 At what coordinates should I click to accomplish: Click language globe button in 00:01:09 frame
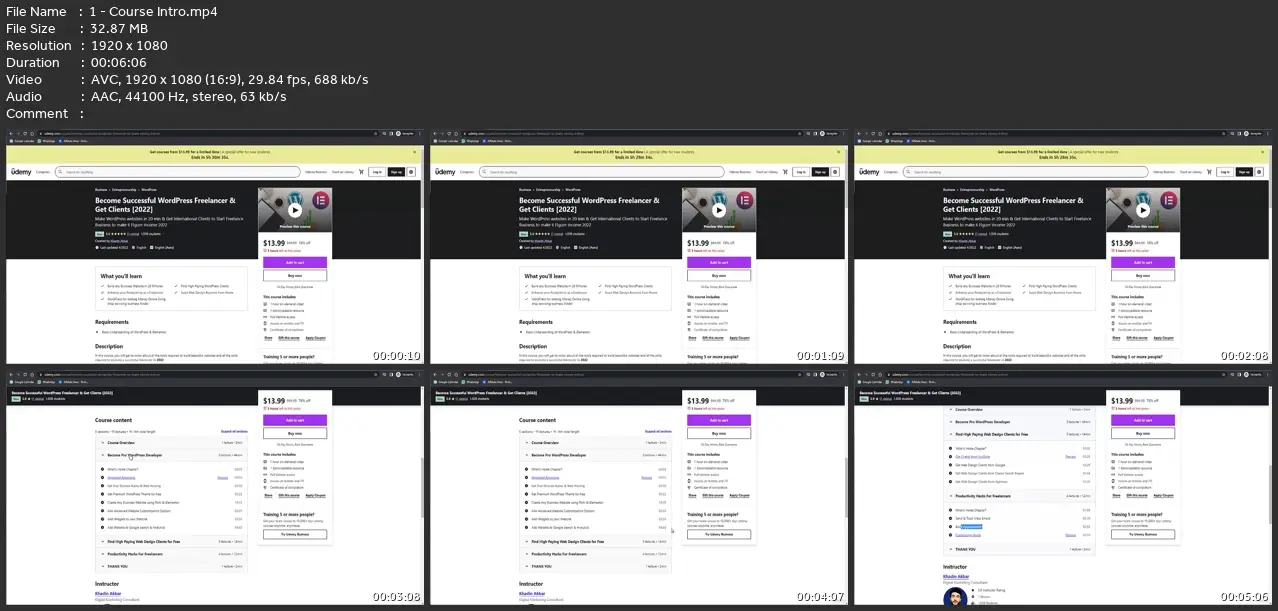[x=834, y=172]
